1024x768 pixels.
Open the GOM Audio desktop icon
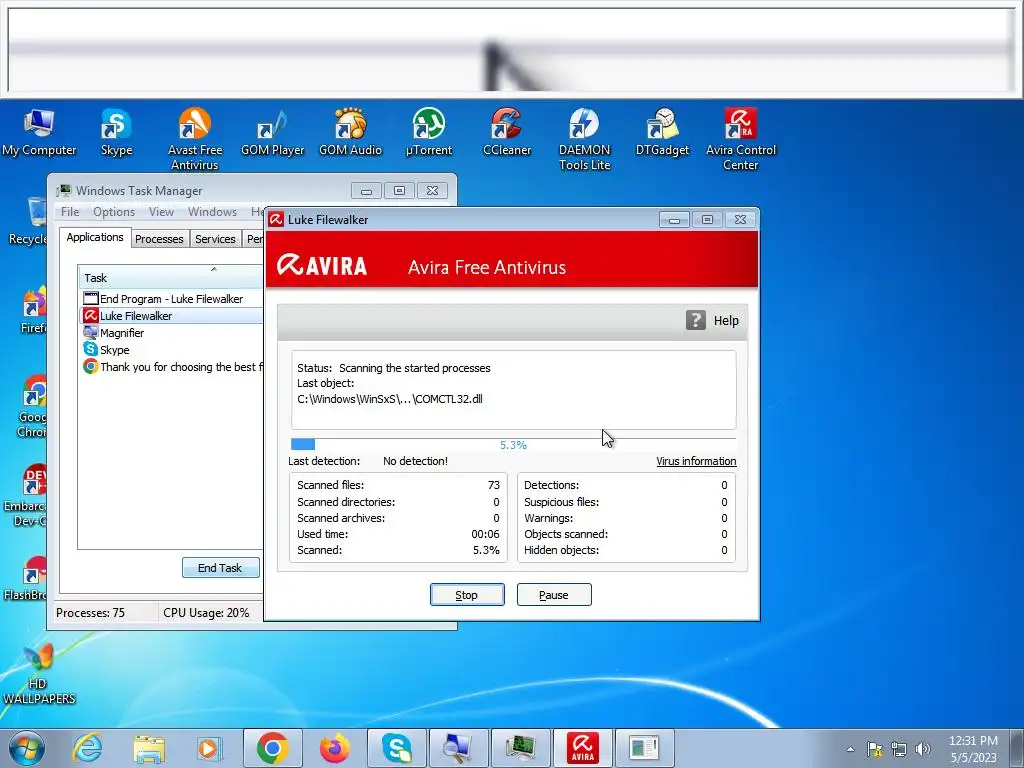[351, 133]
